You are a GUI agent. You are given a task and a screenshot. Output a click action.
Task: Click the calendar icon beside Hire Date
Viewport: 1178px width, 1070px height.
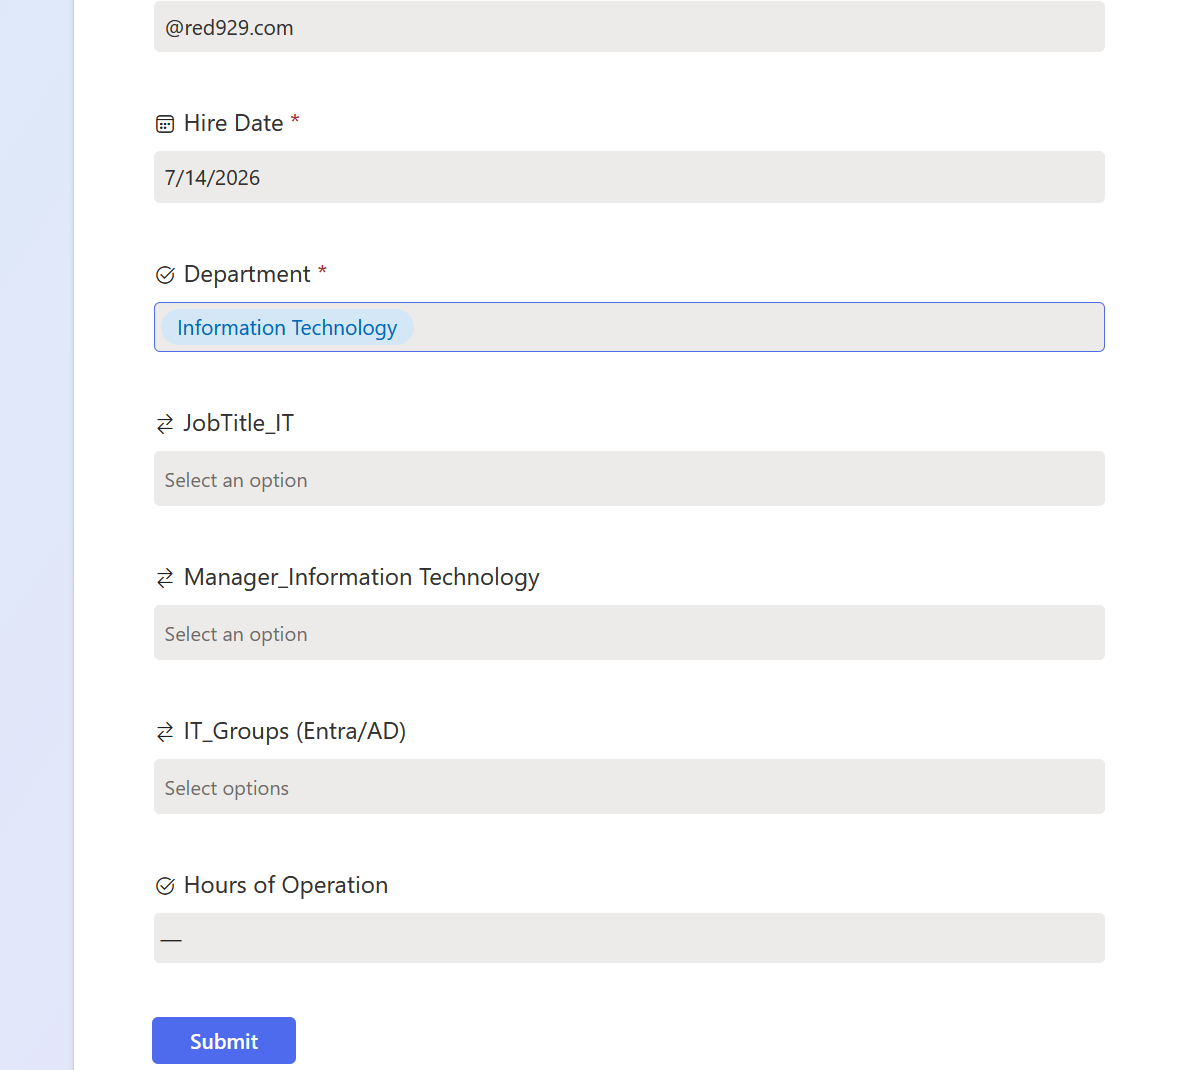(x=165, y=124)
